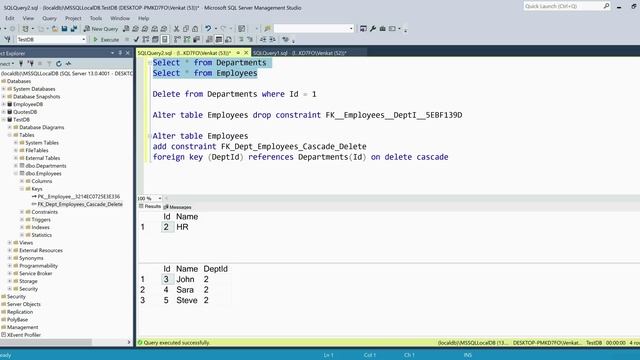640x360 pixels.
Task: Open the Query menu
Action: coord(49,18)
